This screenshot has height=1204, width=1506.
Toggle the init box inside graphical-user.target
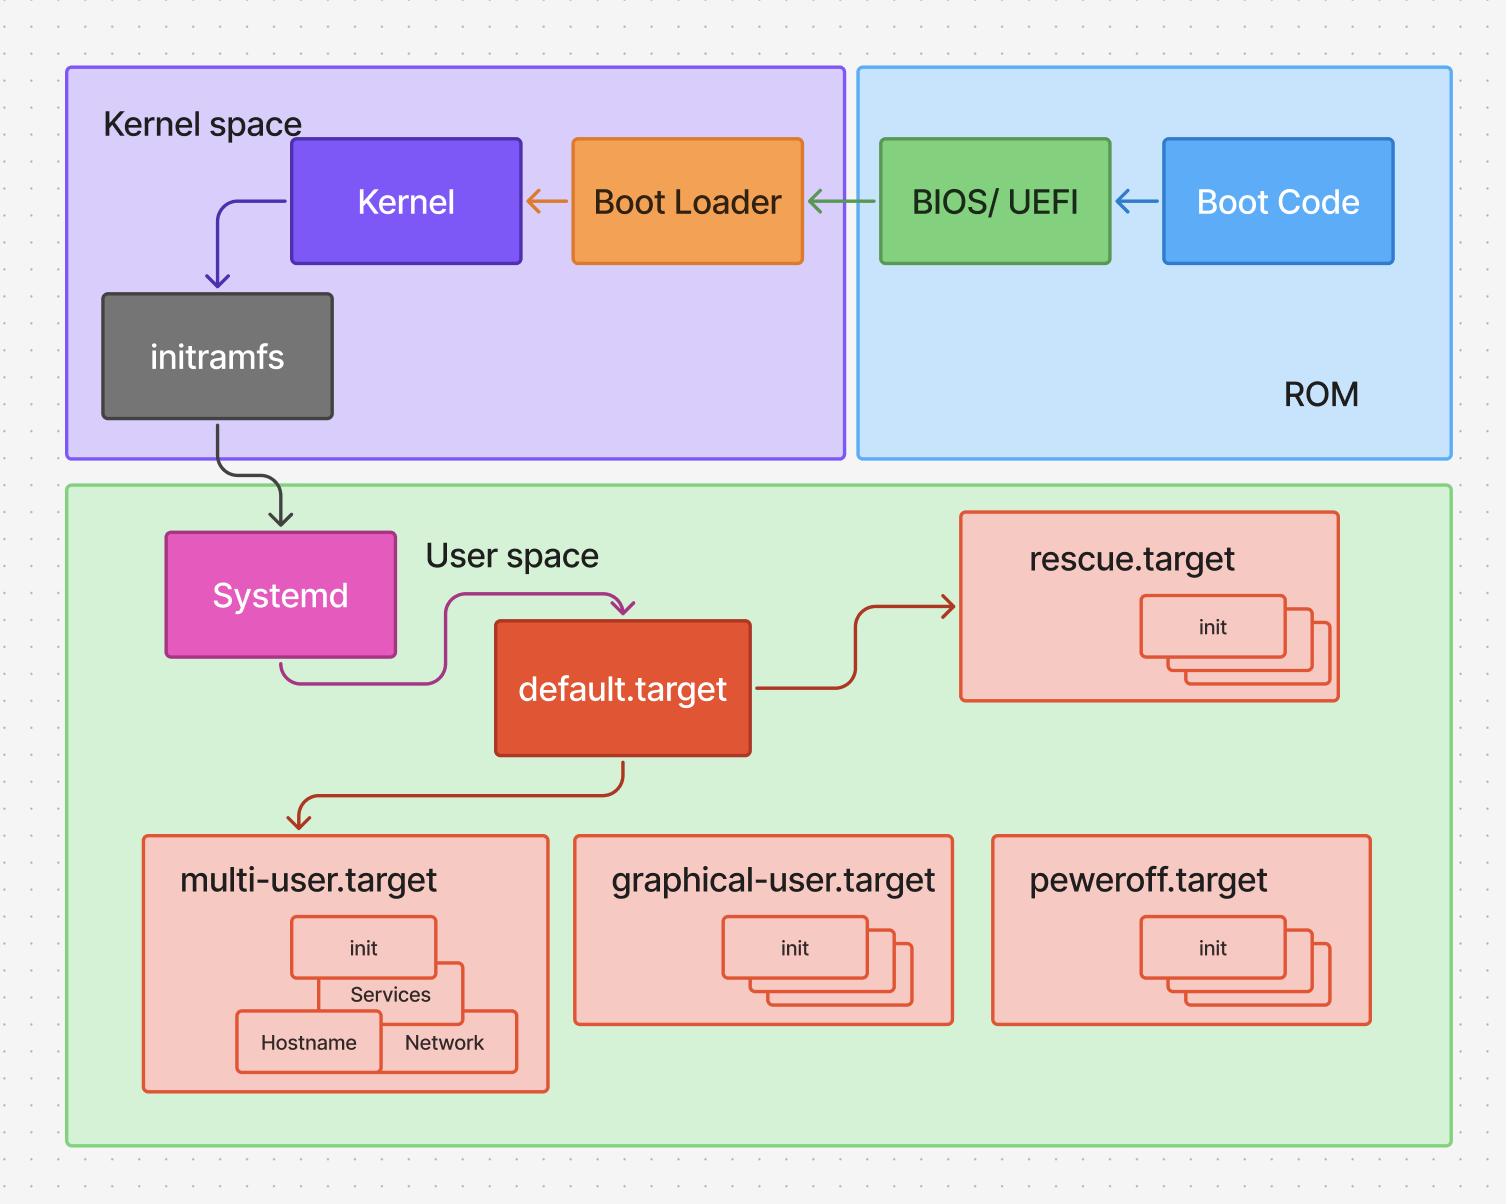[x=793, y=948]
